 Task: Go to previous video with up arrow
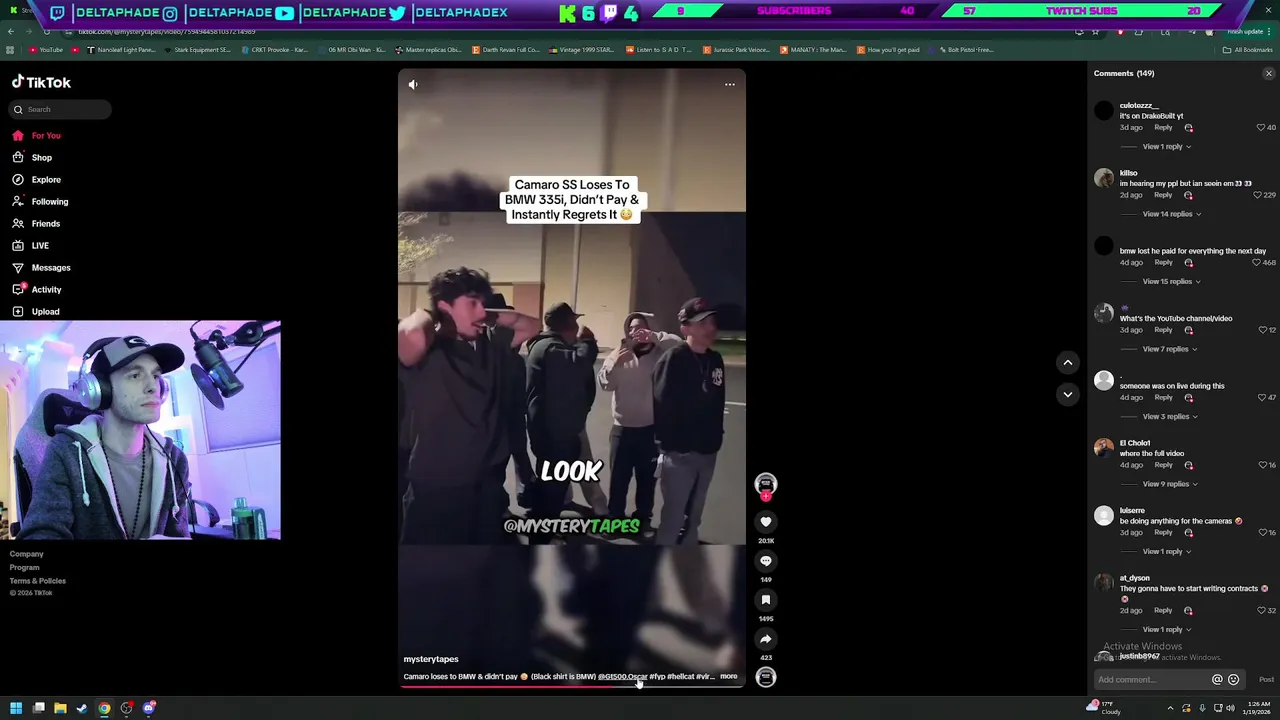(1068, 363)
